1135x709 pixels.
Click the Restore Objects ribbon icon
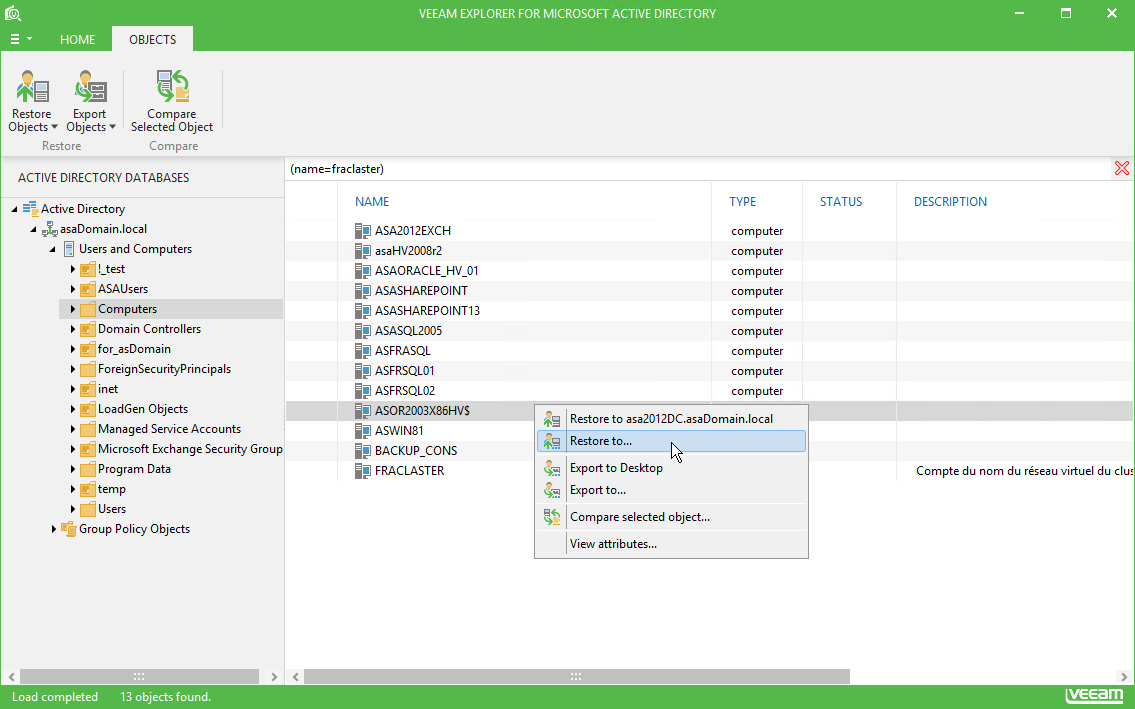[x=33, y=87]
